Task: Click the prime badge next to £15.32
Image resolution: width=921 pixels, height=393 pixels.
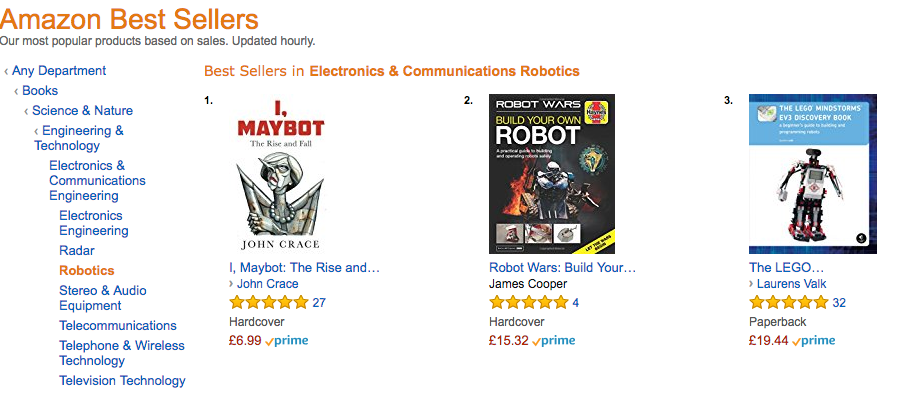Action: tap(554, 341)
